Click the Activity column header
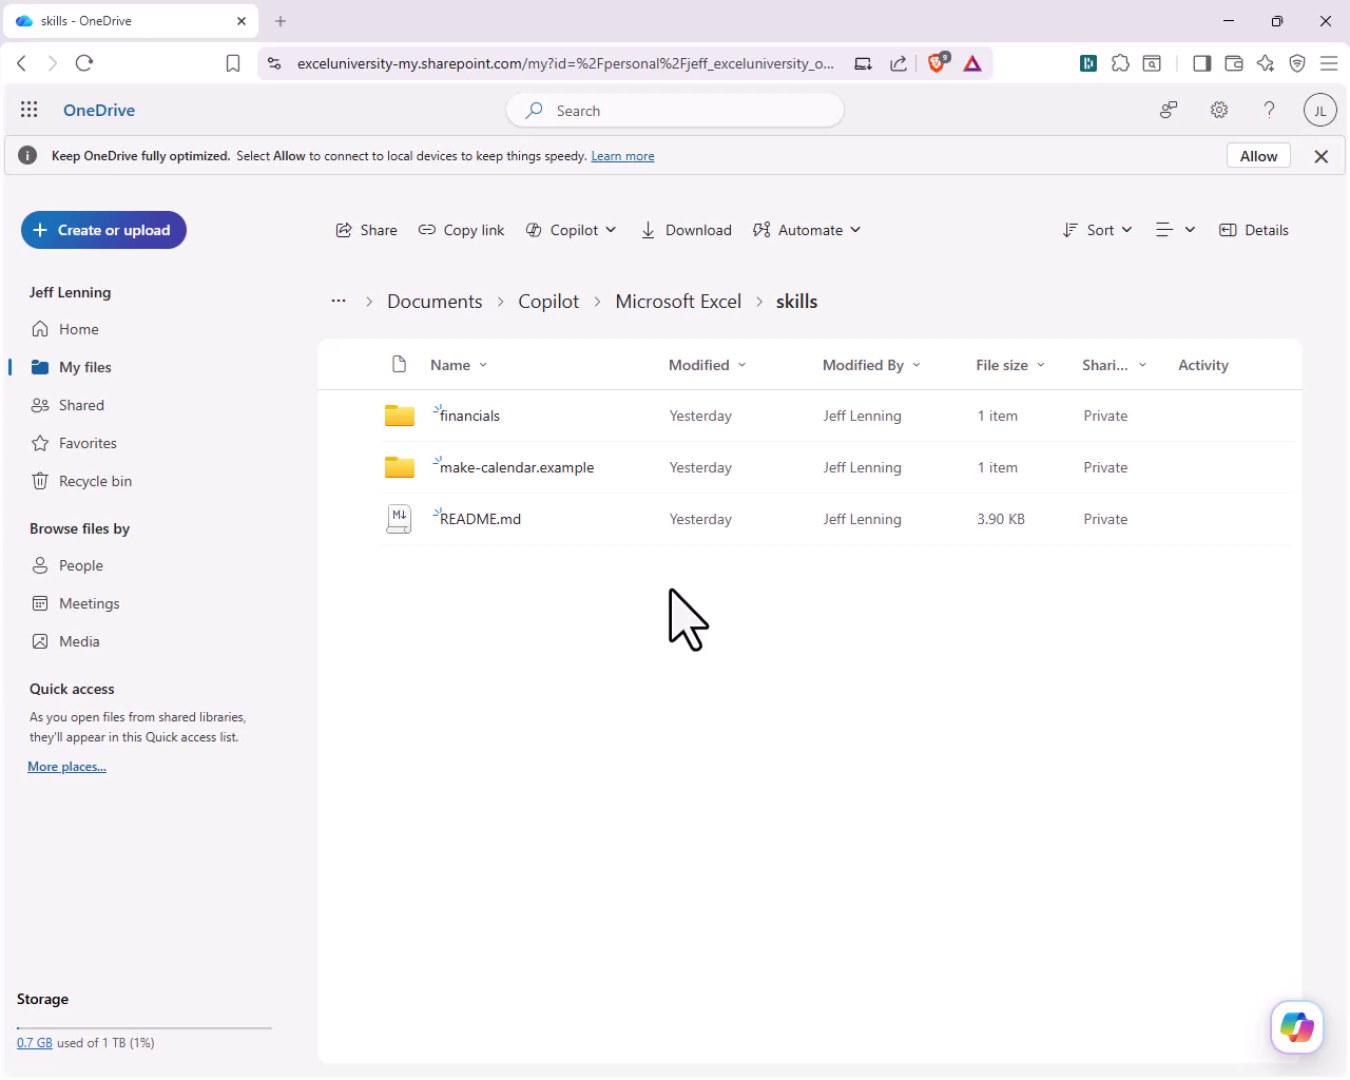 [1203, 365]
